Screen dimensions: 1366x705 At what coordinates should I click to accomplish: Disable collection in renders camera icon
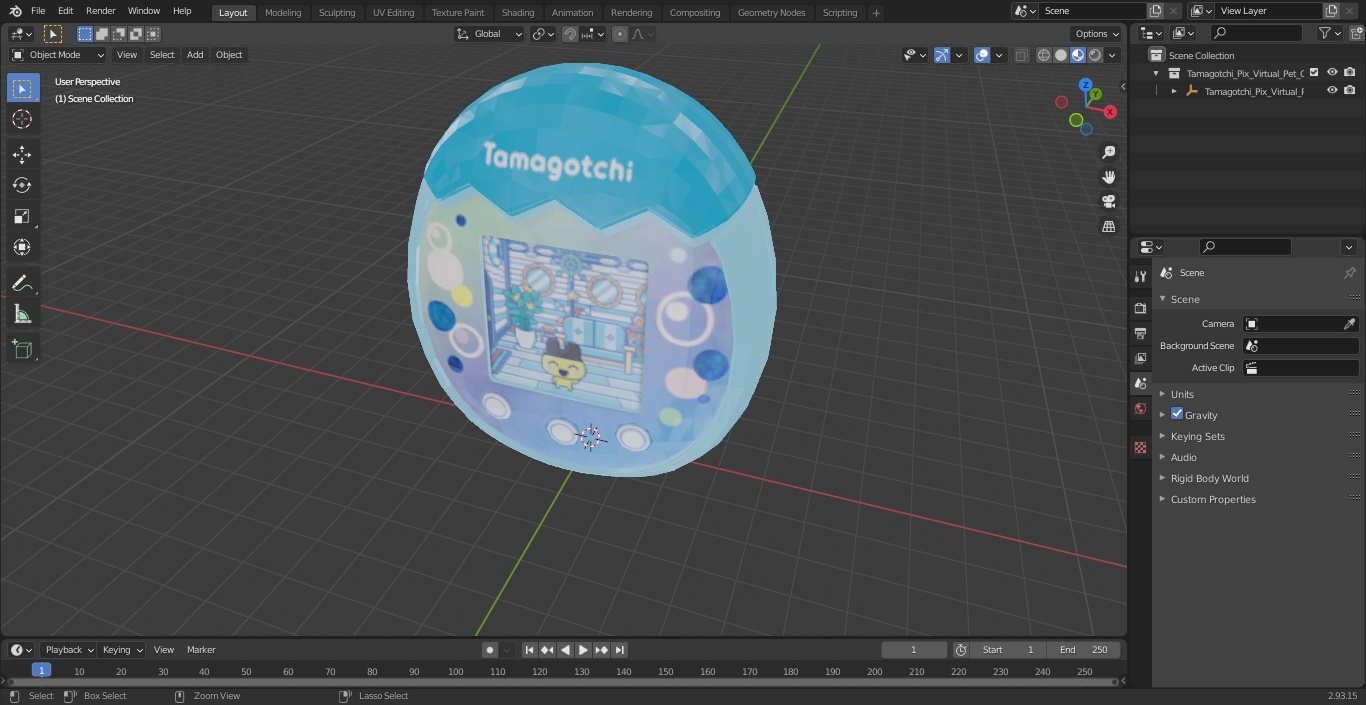pyautogui.click(x=1350, y=72)
